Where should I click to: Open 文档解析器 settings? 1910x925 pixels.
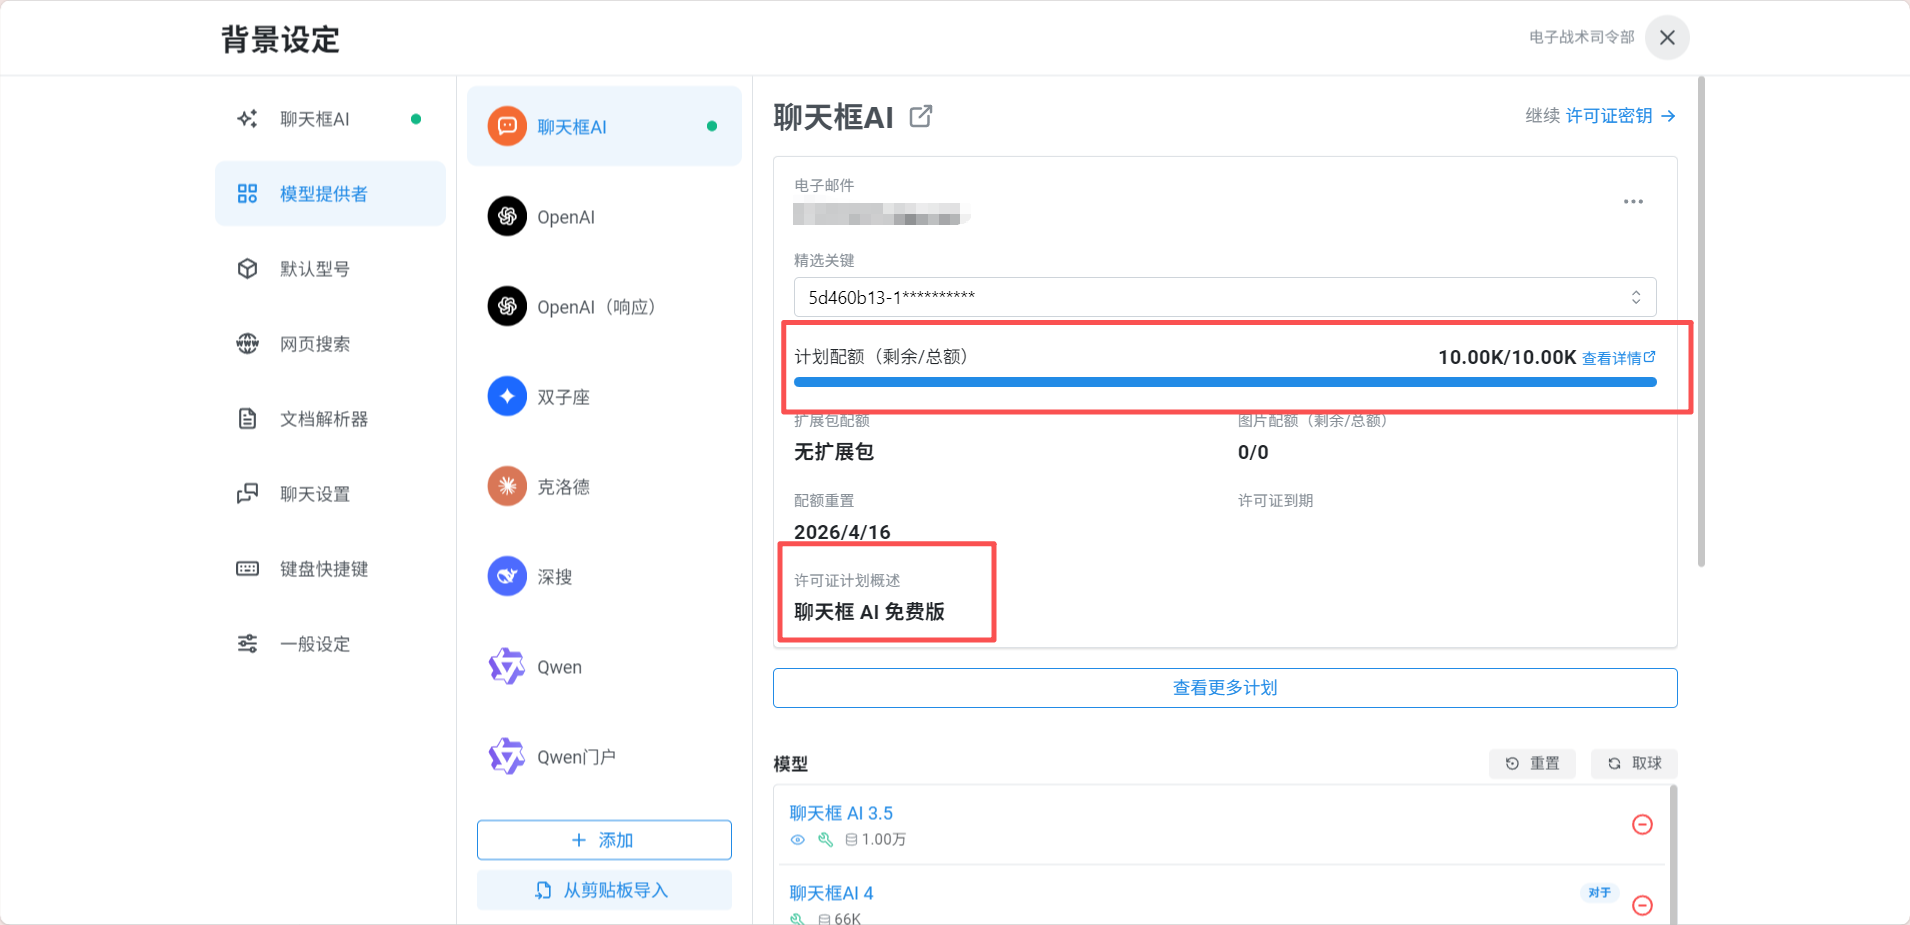click(330, 419)
